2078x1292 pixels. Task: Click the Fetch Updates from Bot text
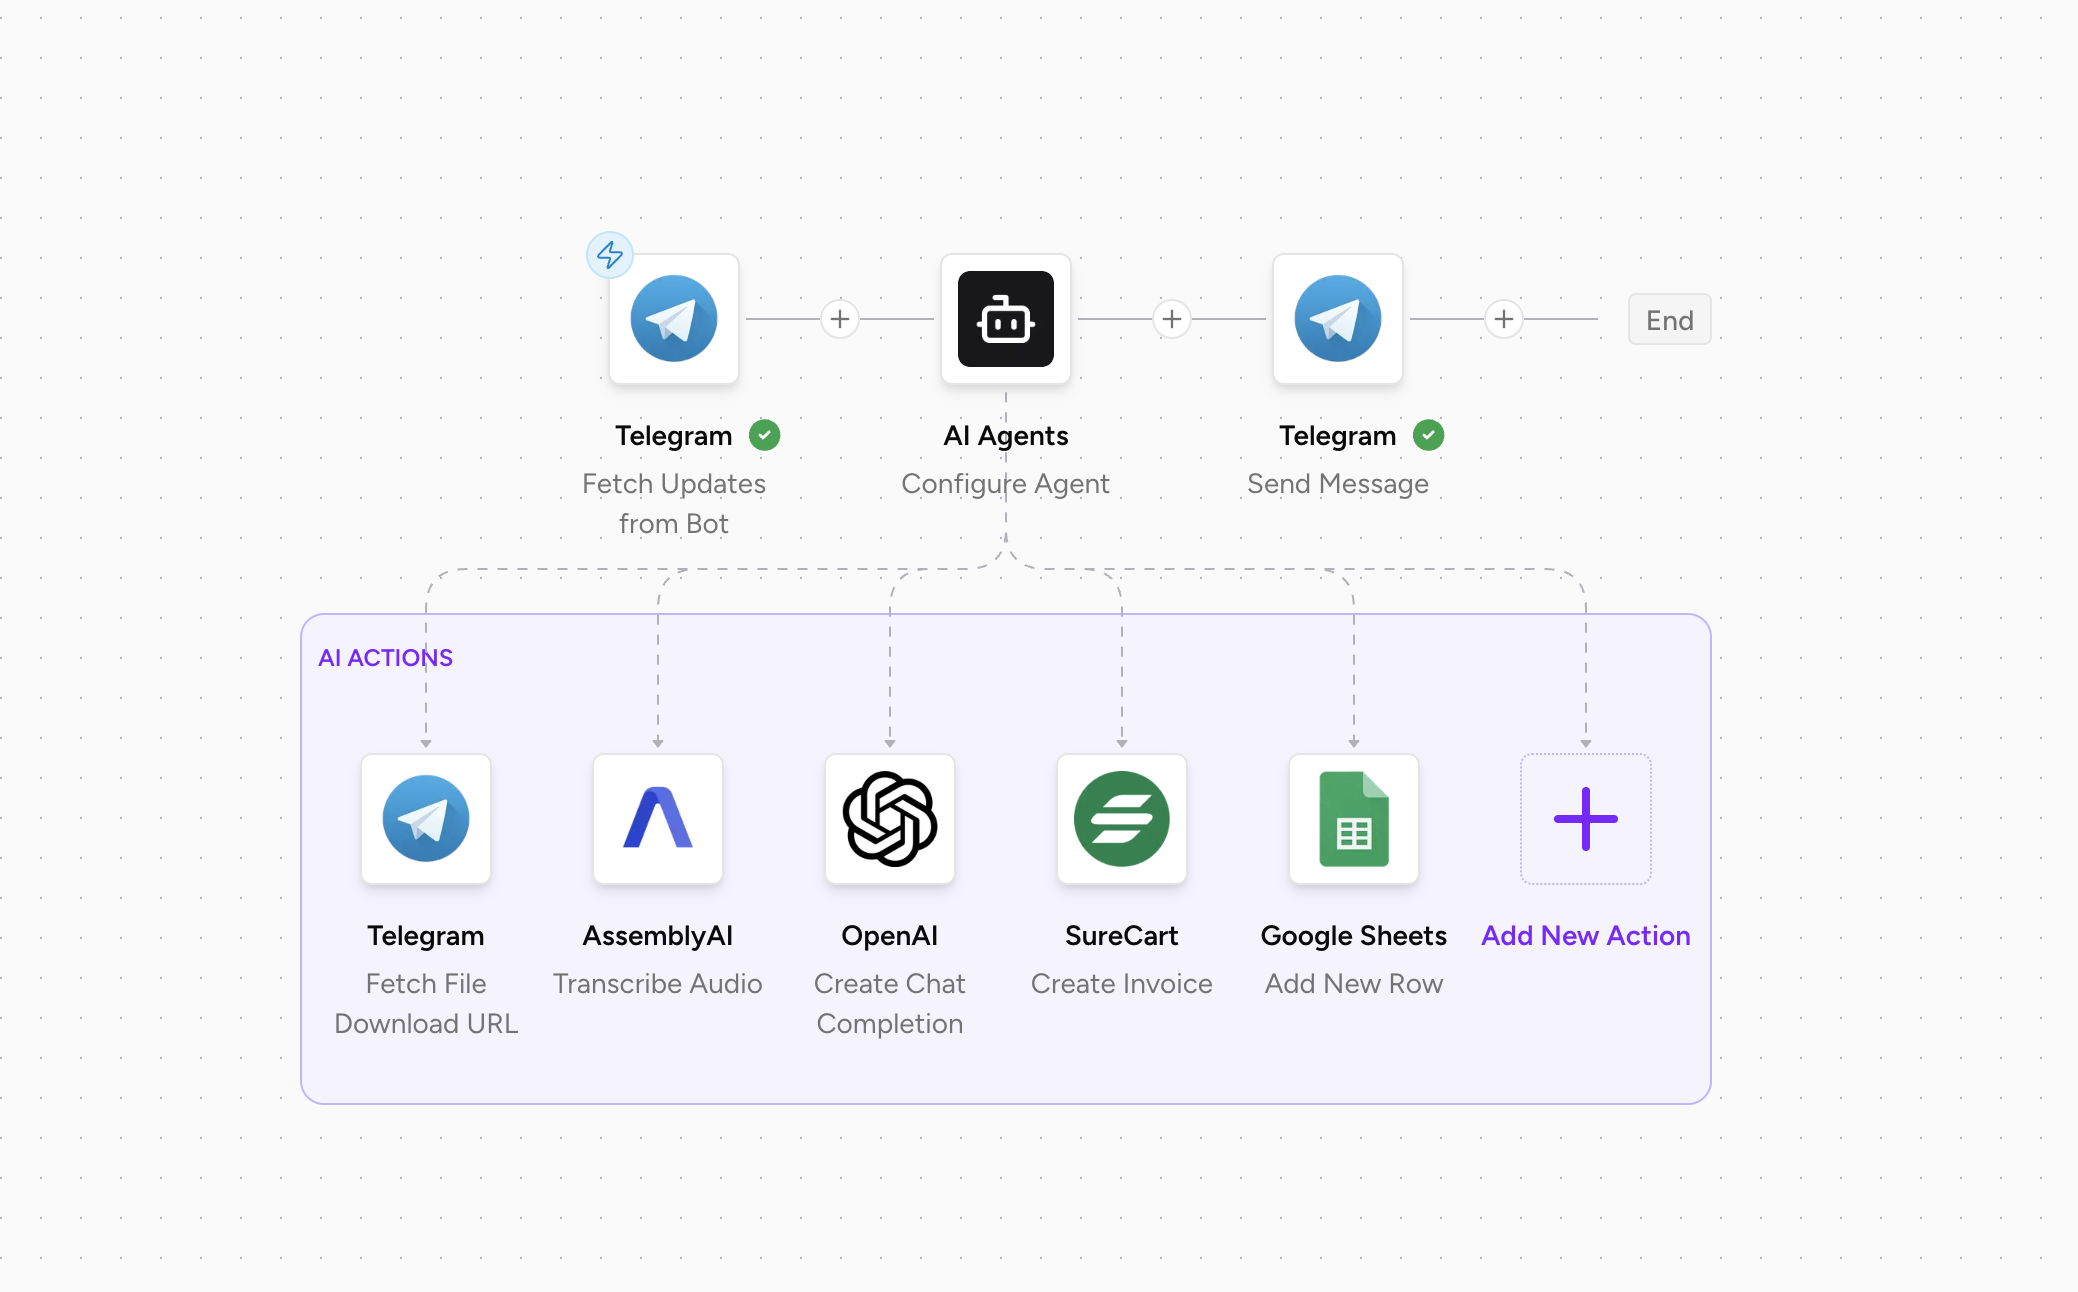tap(674, 504)
